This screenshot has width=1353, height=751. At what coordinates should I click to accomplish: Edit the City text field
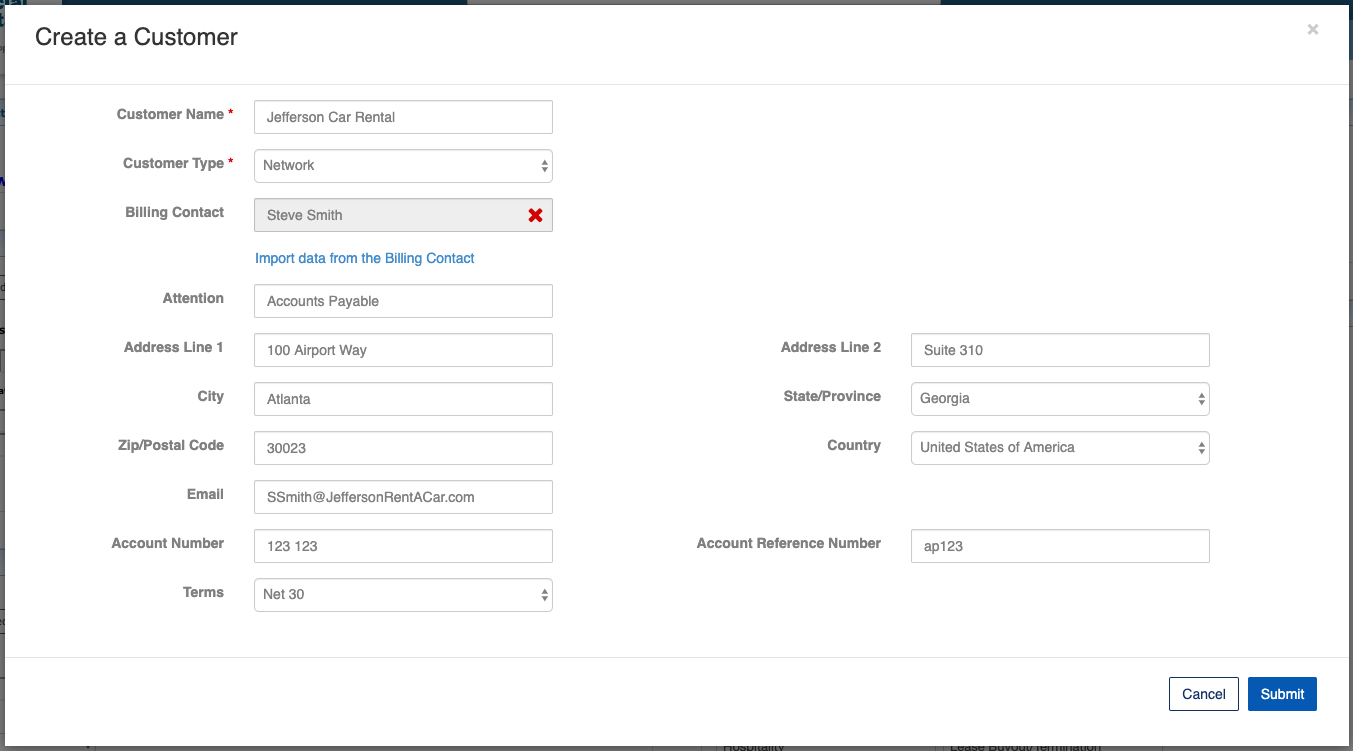pos(403,399)
